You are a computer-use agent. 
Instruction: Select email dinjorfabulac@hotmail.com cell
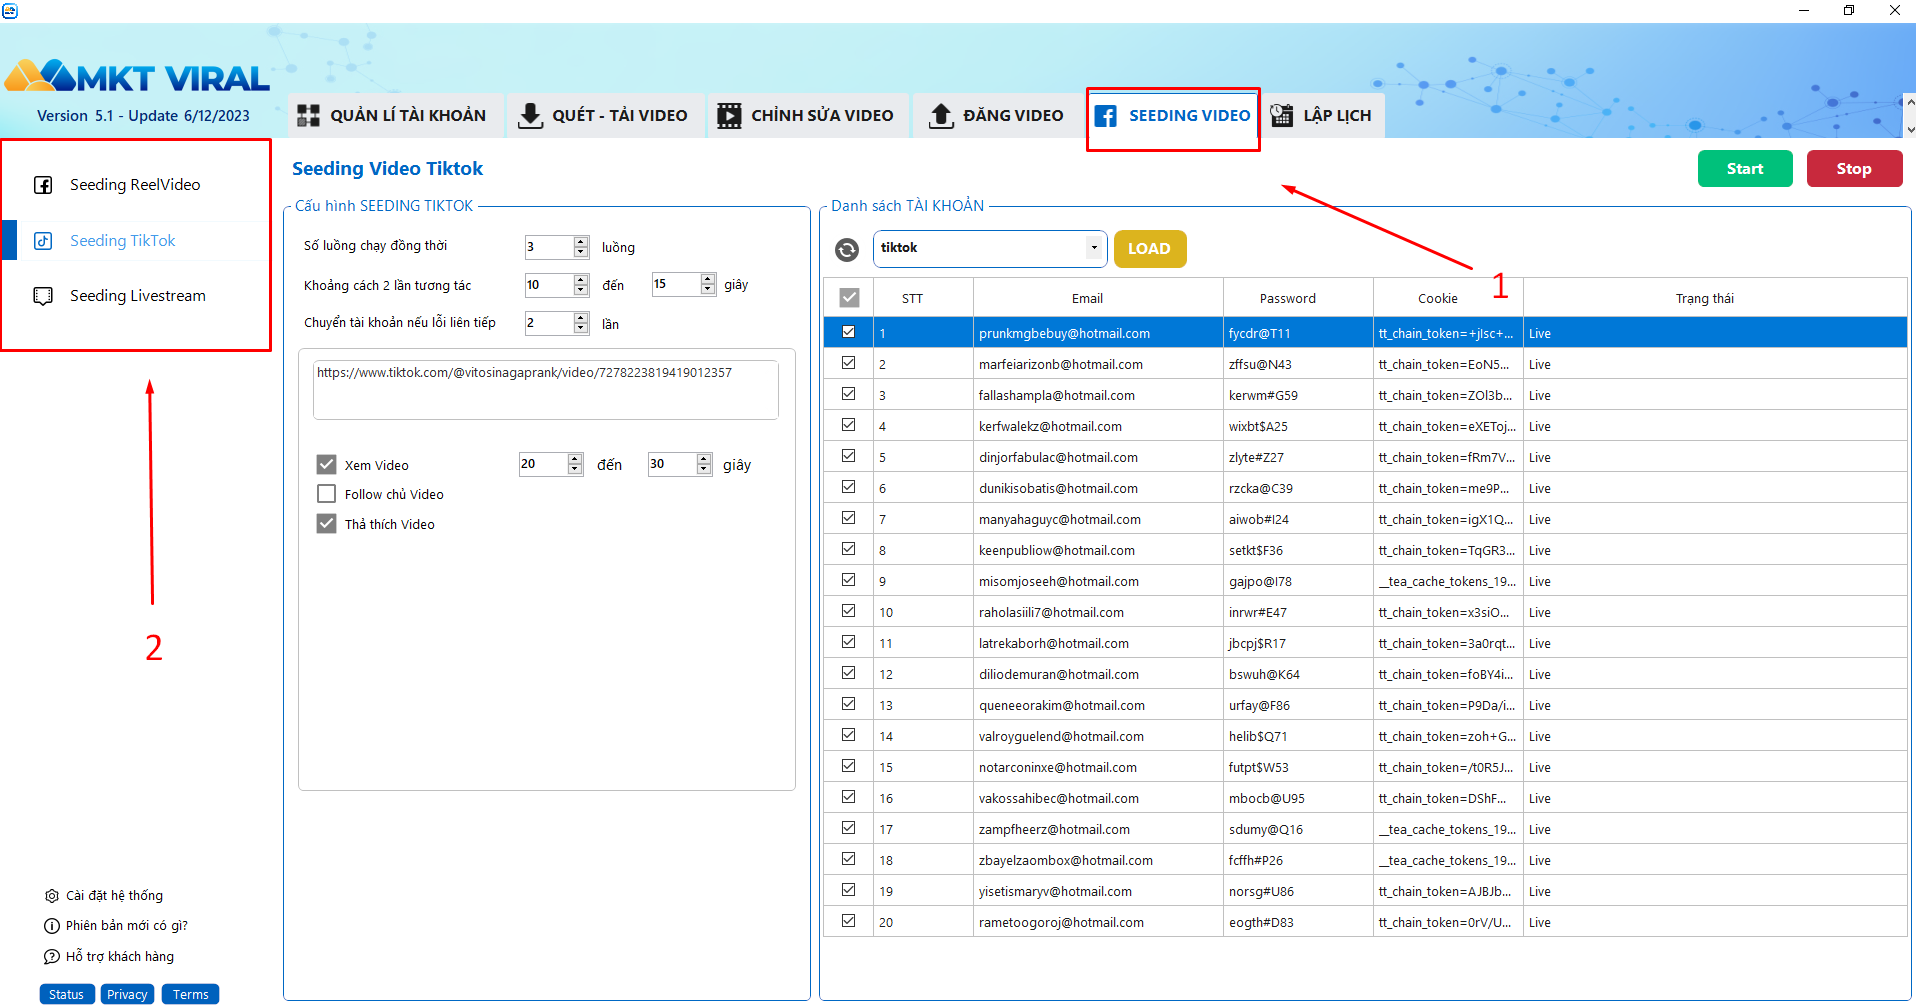pos(1098,457)
